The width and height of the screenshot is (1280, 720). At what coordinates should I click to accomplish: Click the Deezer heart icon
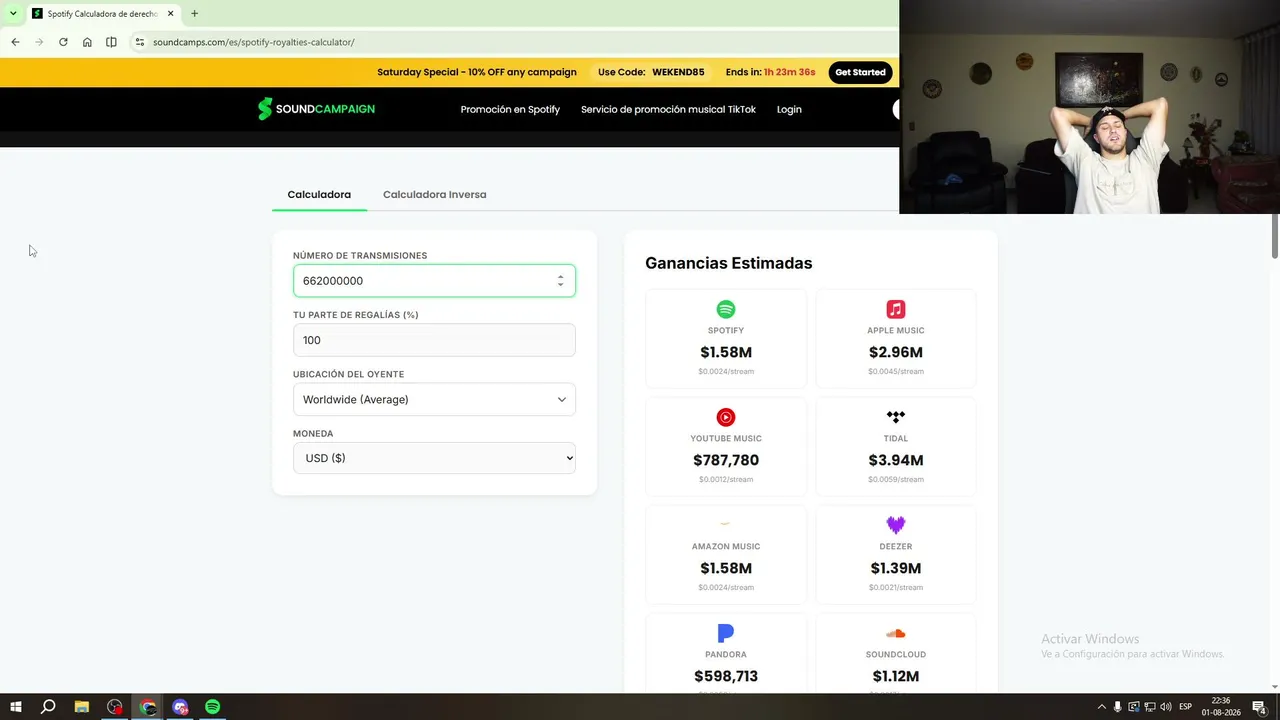[x=896, y=525]
